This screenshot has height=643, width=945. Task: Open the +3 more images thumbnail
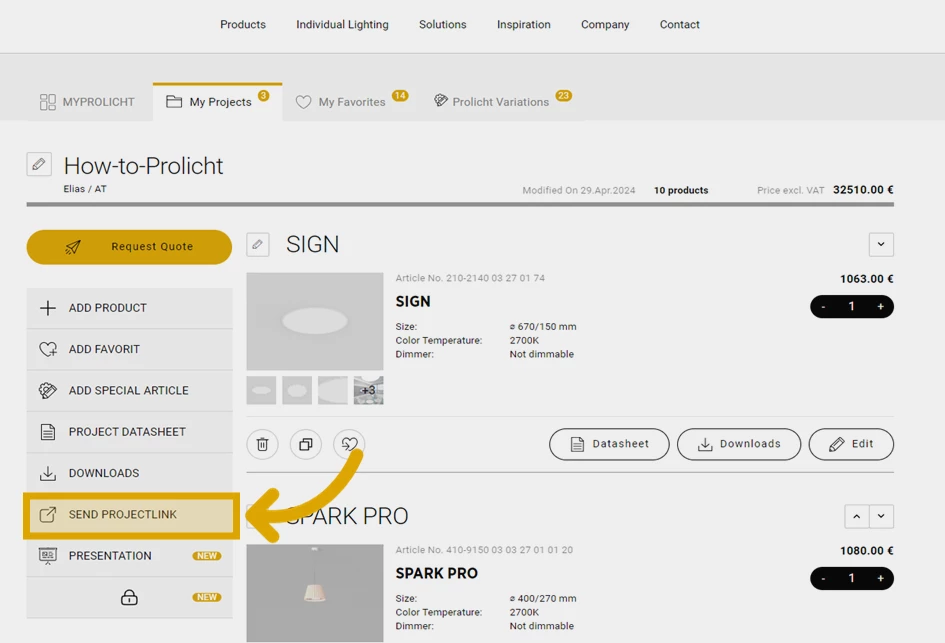368,390
